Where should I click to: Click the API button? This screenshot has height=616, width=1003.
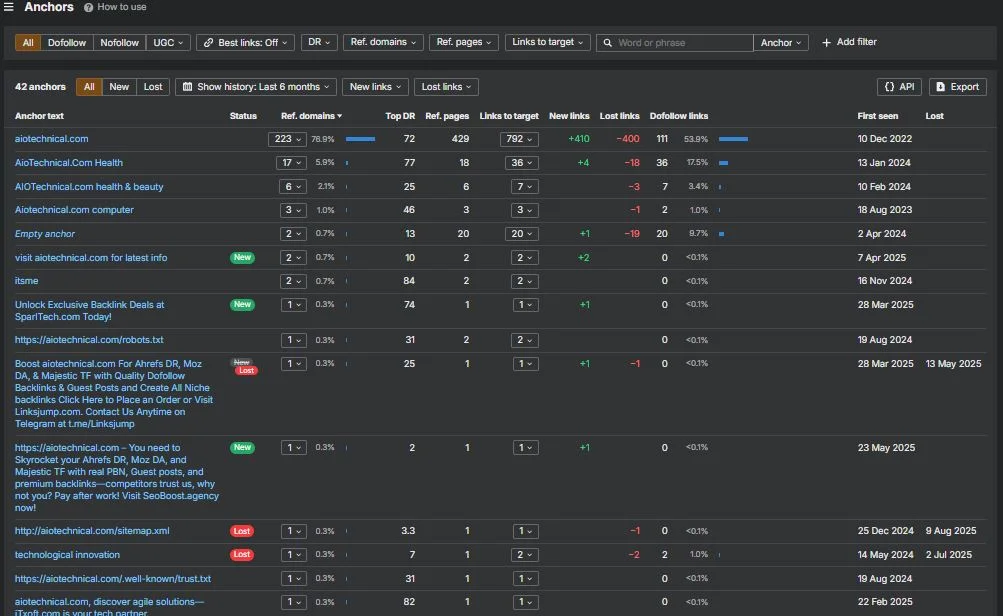pyautogui.click(x=899, y=87)
